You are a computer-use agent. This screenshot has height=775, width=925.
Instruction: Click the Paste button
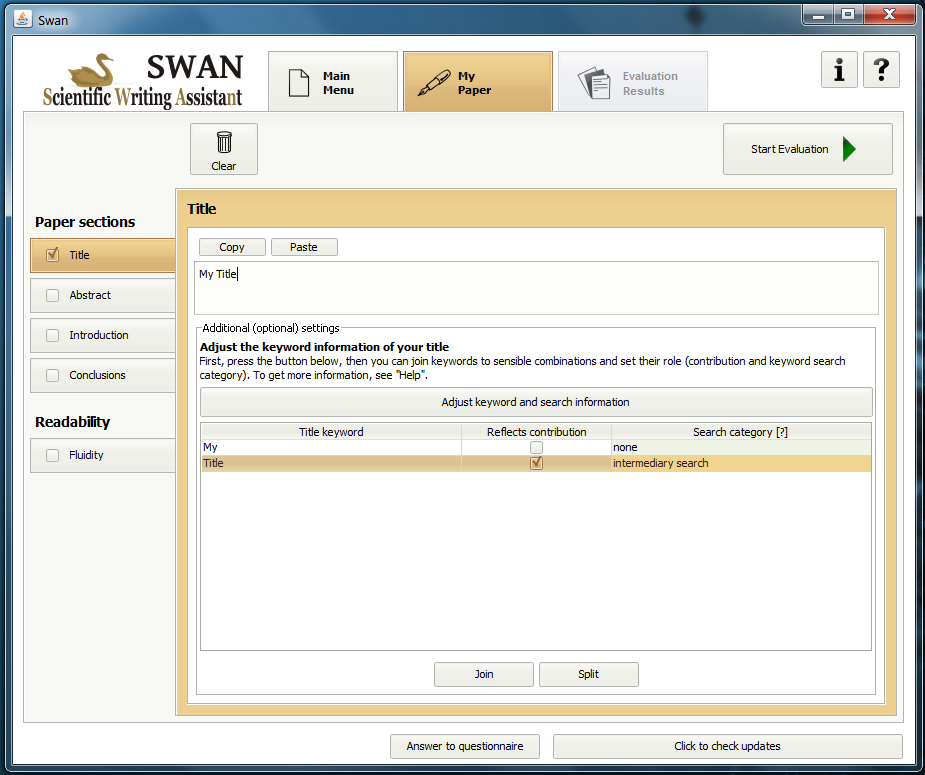304,247
